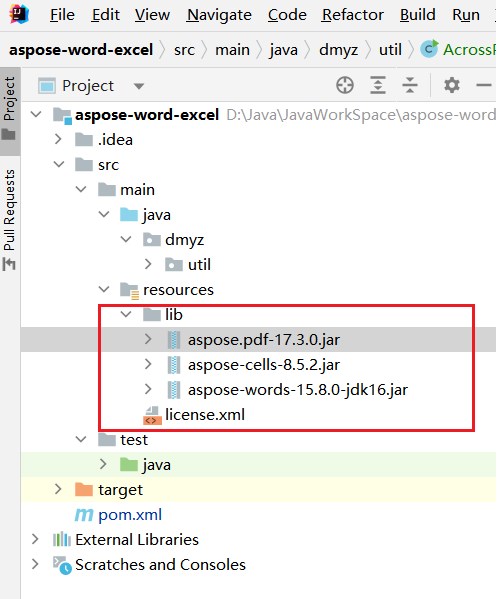The width and height of the screenshot is (498, 599).
Task: Click Select Opened File target icon
Action: (345, 85)
